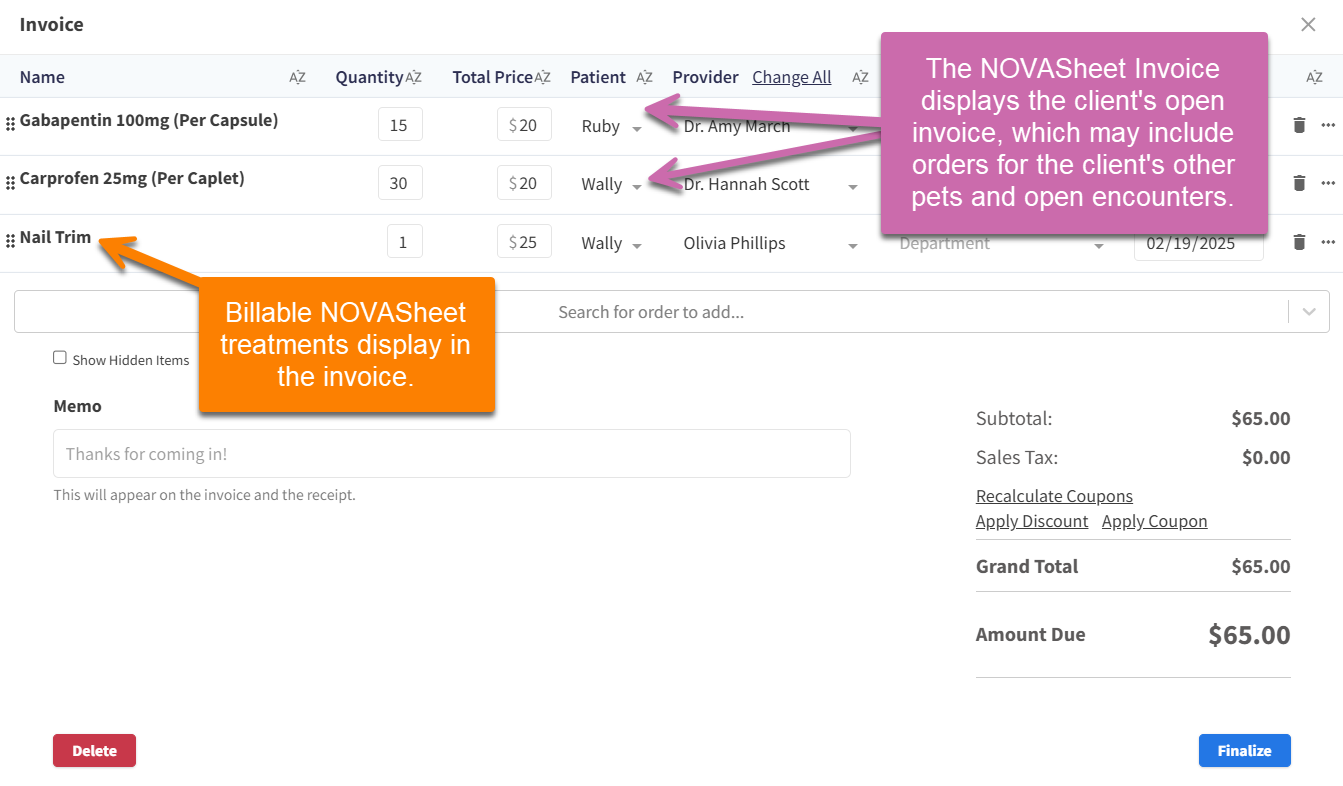The image size is (1343, 786).
Task: Sort the Patient column
Action: 645,76
